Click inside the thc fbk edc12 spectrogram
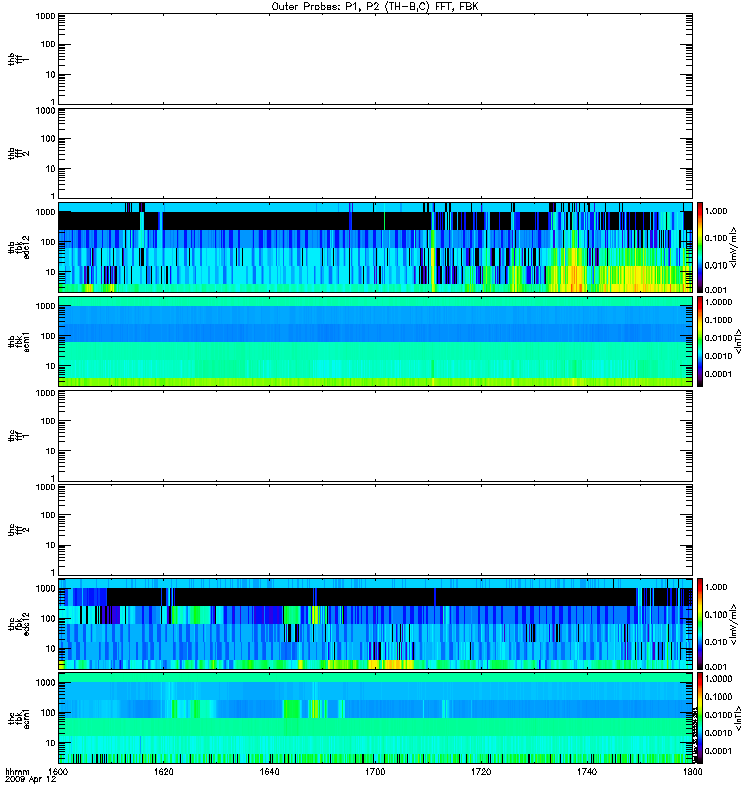The image size is (750, 800). point(375,623)
